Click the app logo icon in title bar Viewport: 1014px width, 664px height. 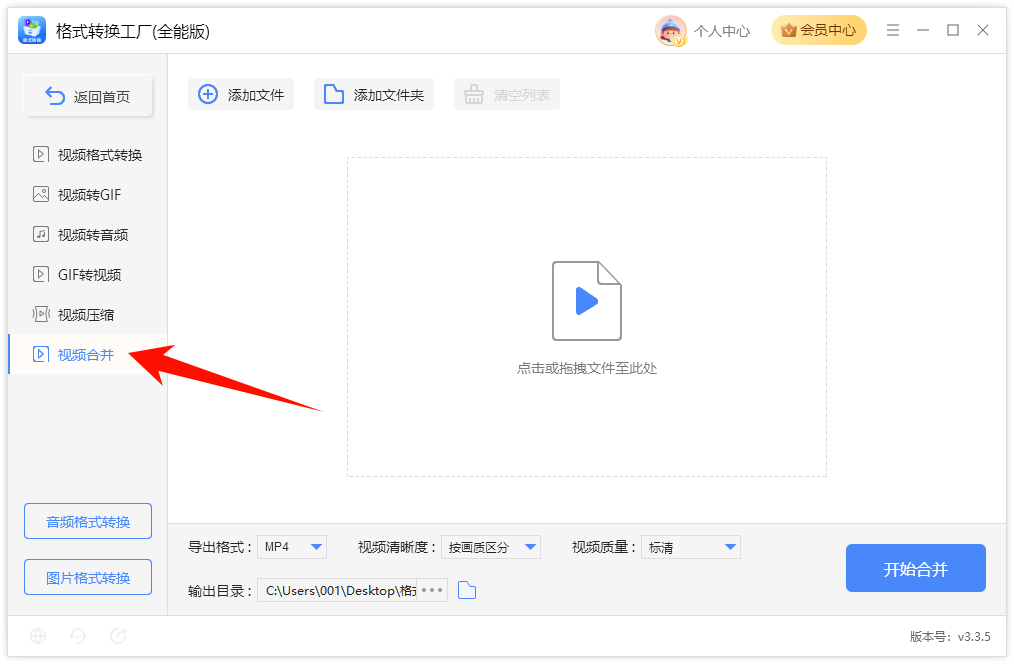click(32, 30)
